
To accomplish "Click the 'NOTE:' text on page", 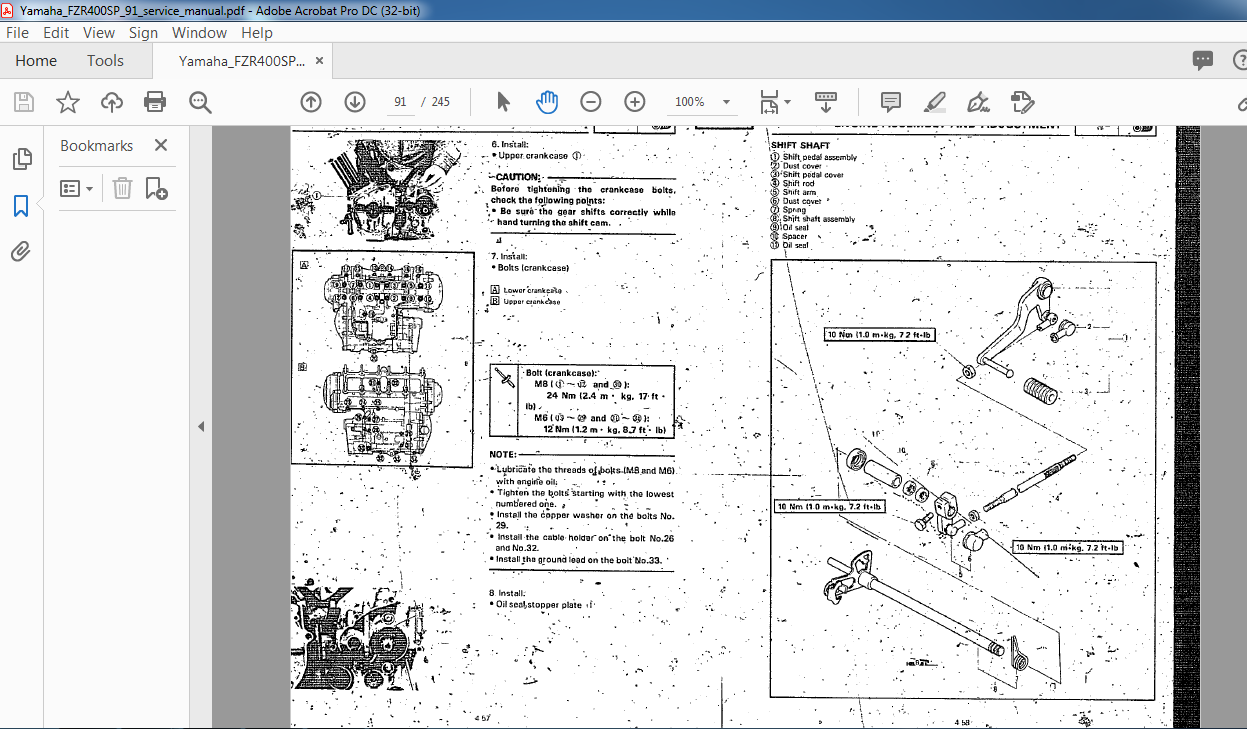I will (x=503, y=454).
